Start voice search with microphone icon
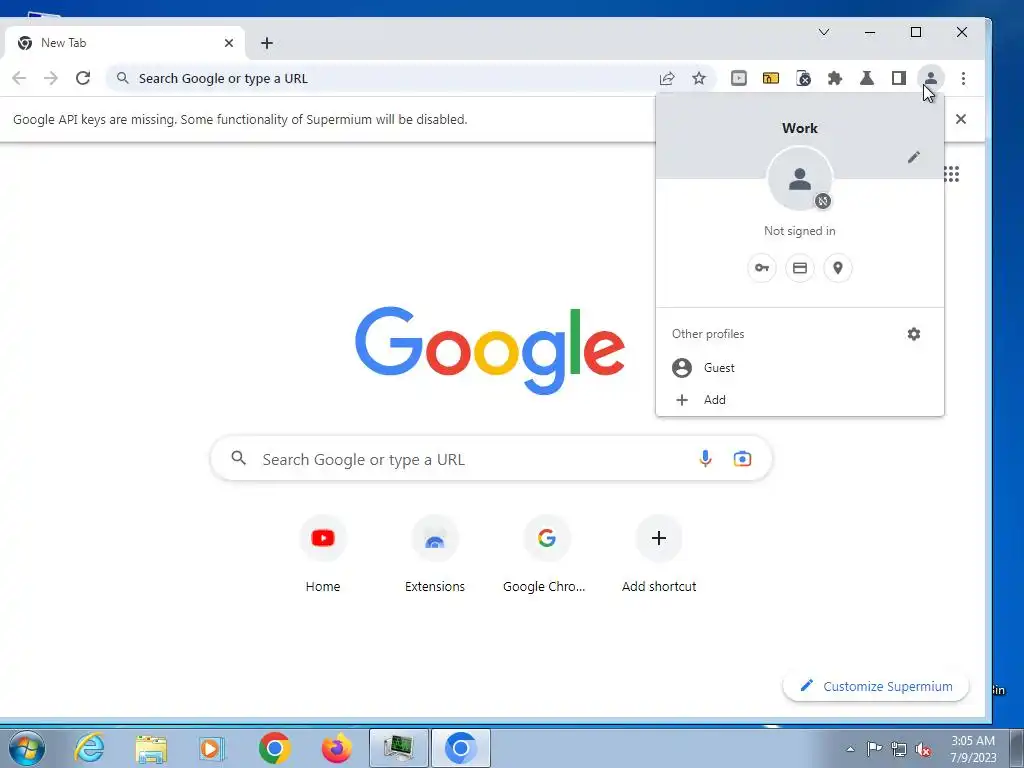 click(705, 458)
